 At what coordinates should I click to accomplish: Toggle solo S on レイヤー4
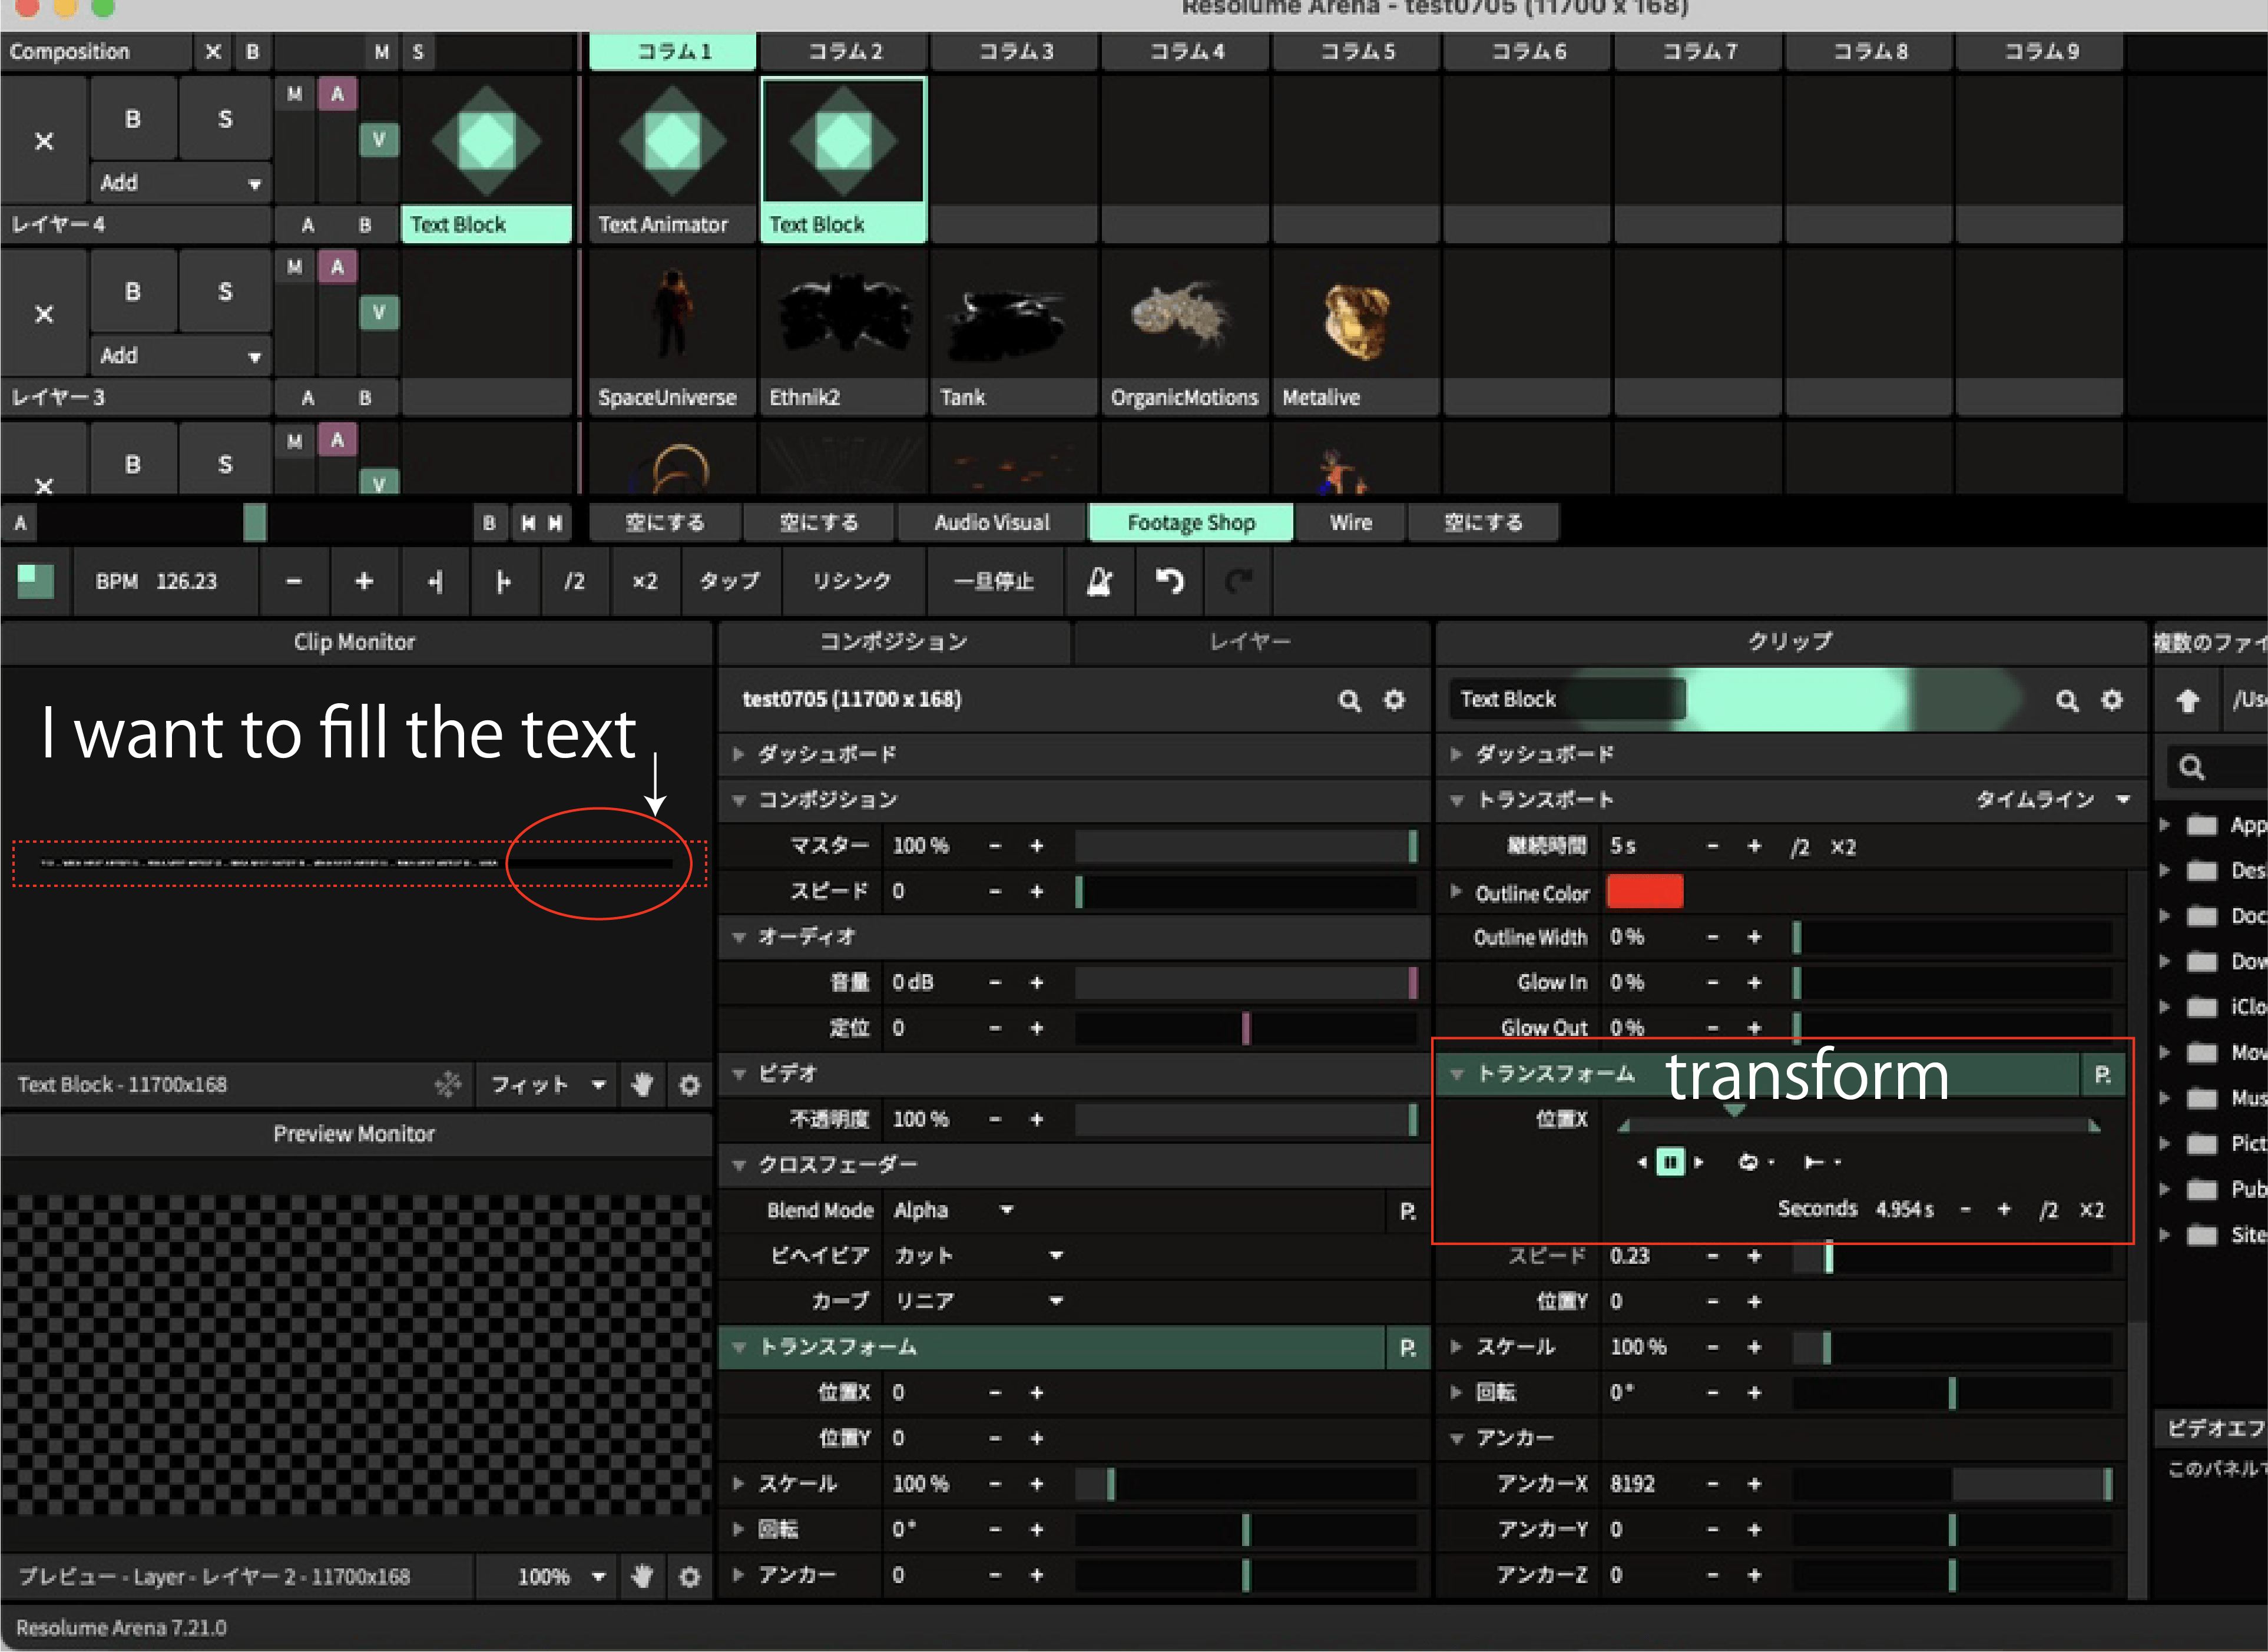[225, 119]
